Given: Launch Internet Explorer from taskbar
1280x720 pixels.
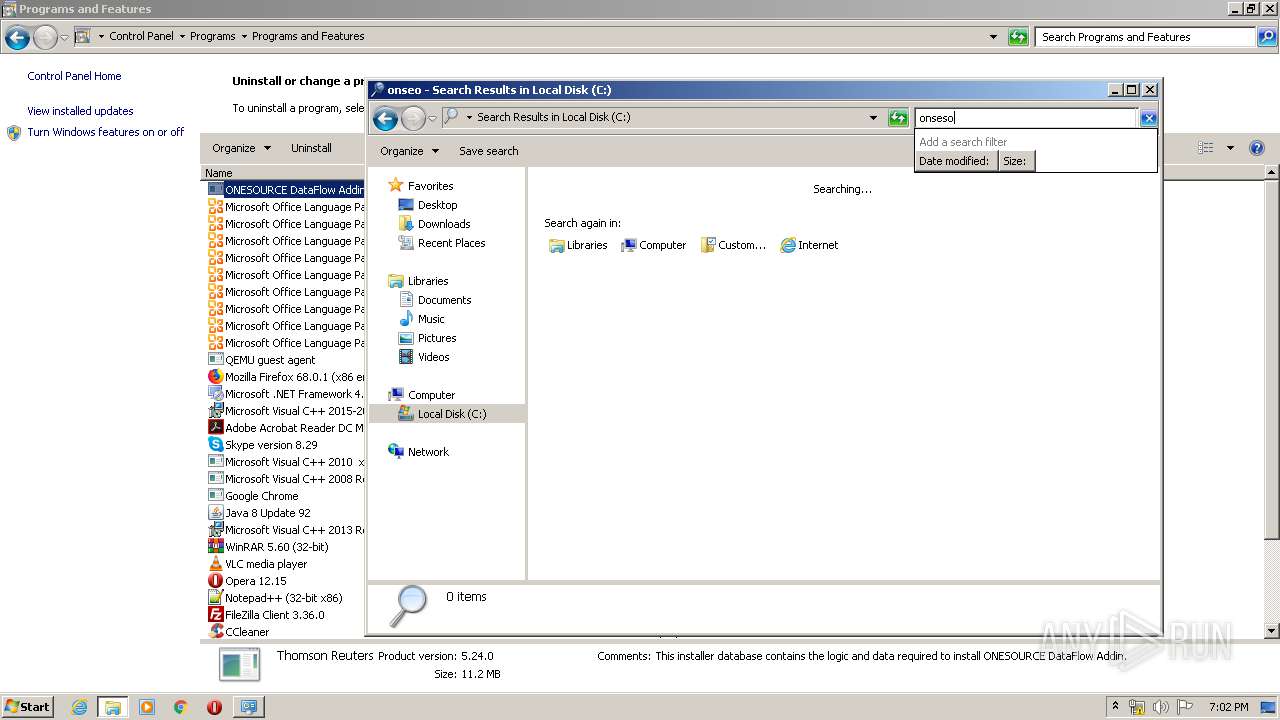Looking at the screenshot, I should click(x=79, y=707).
